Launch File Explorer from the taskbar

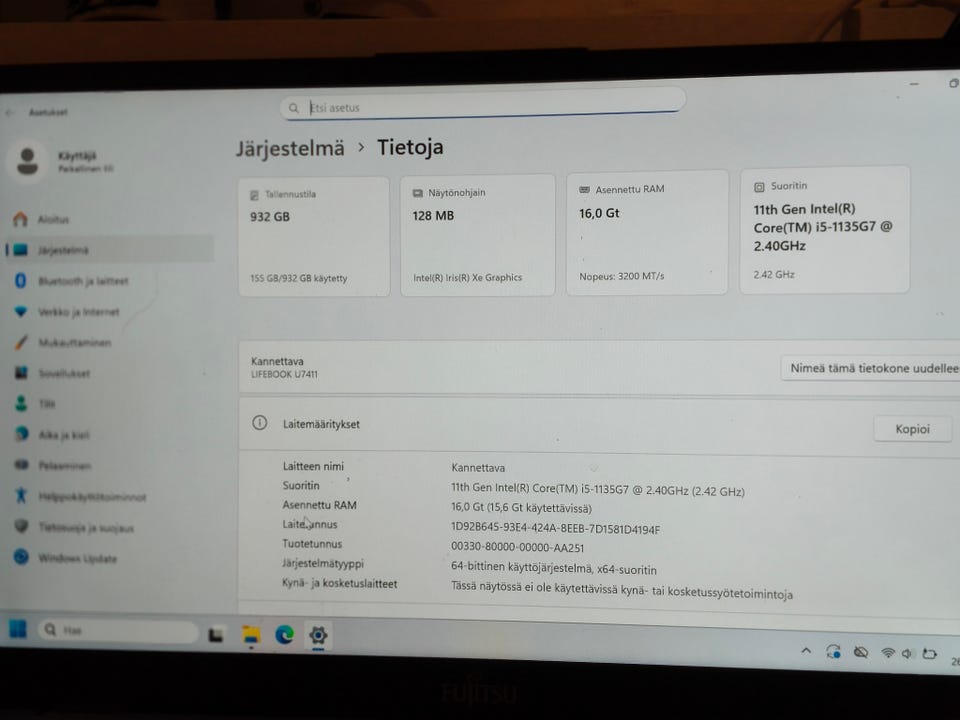click(x=250, y=636)
